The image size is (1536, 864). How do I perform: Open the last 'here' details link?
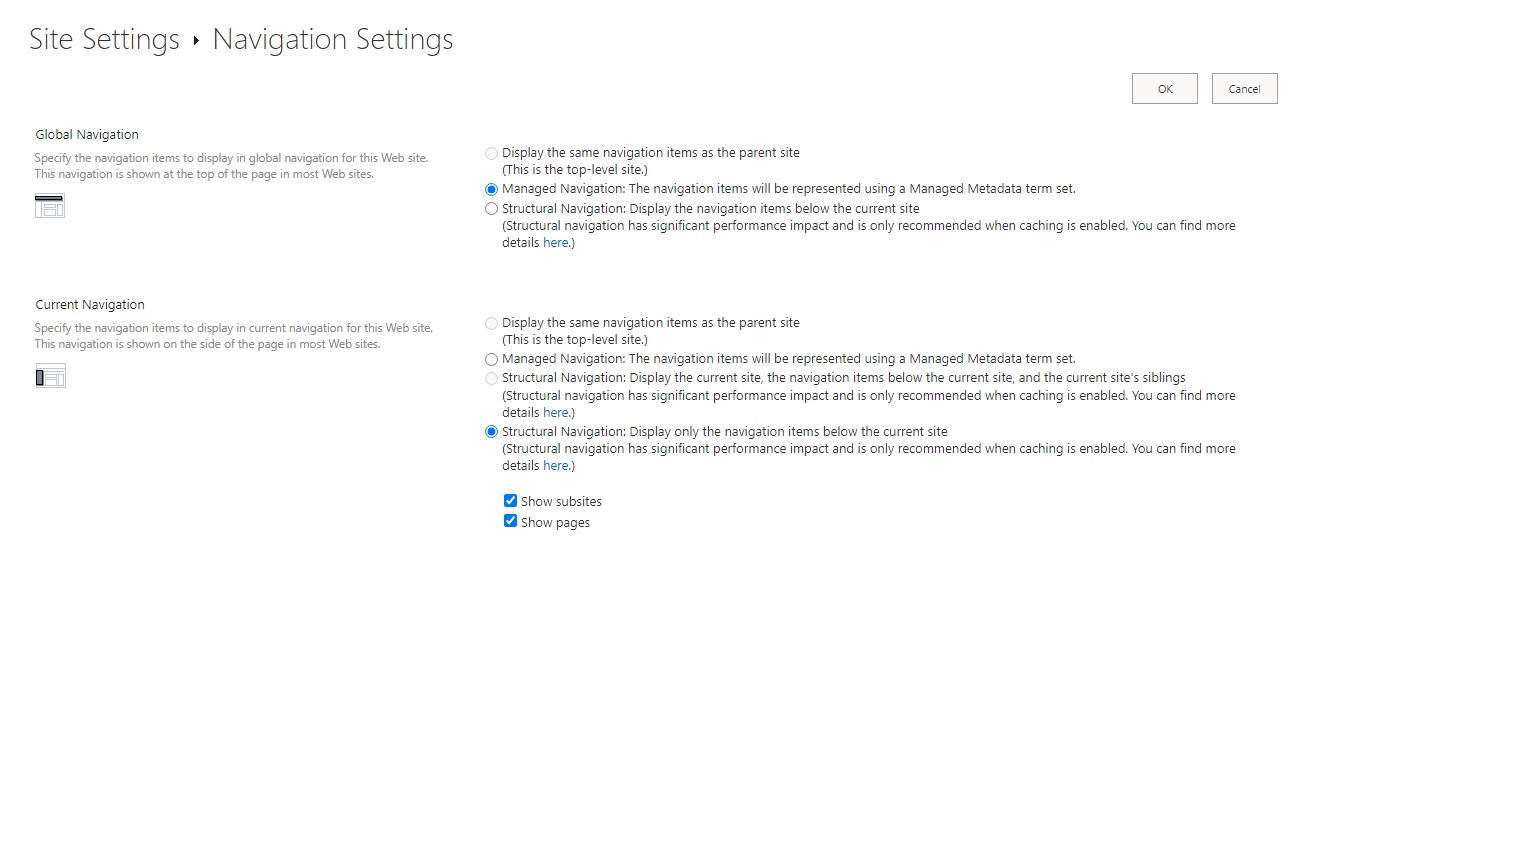click(x=555, y=465)
